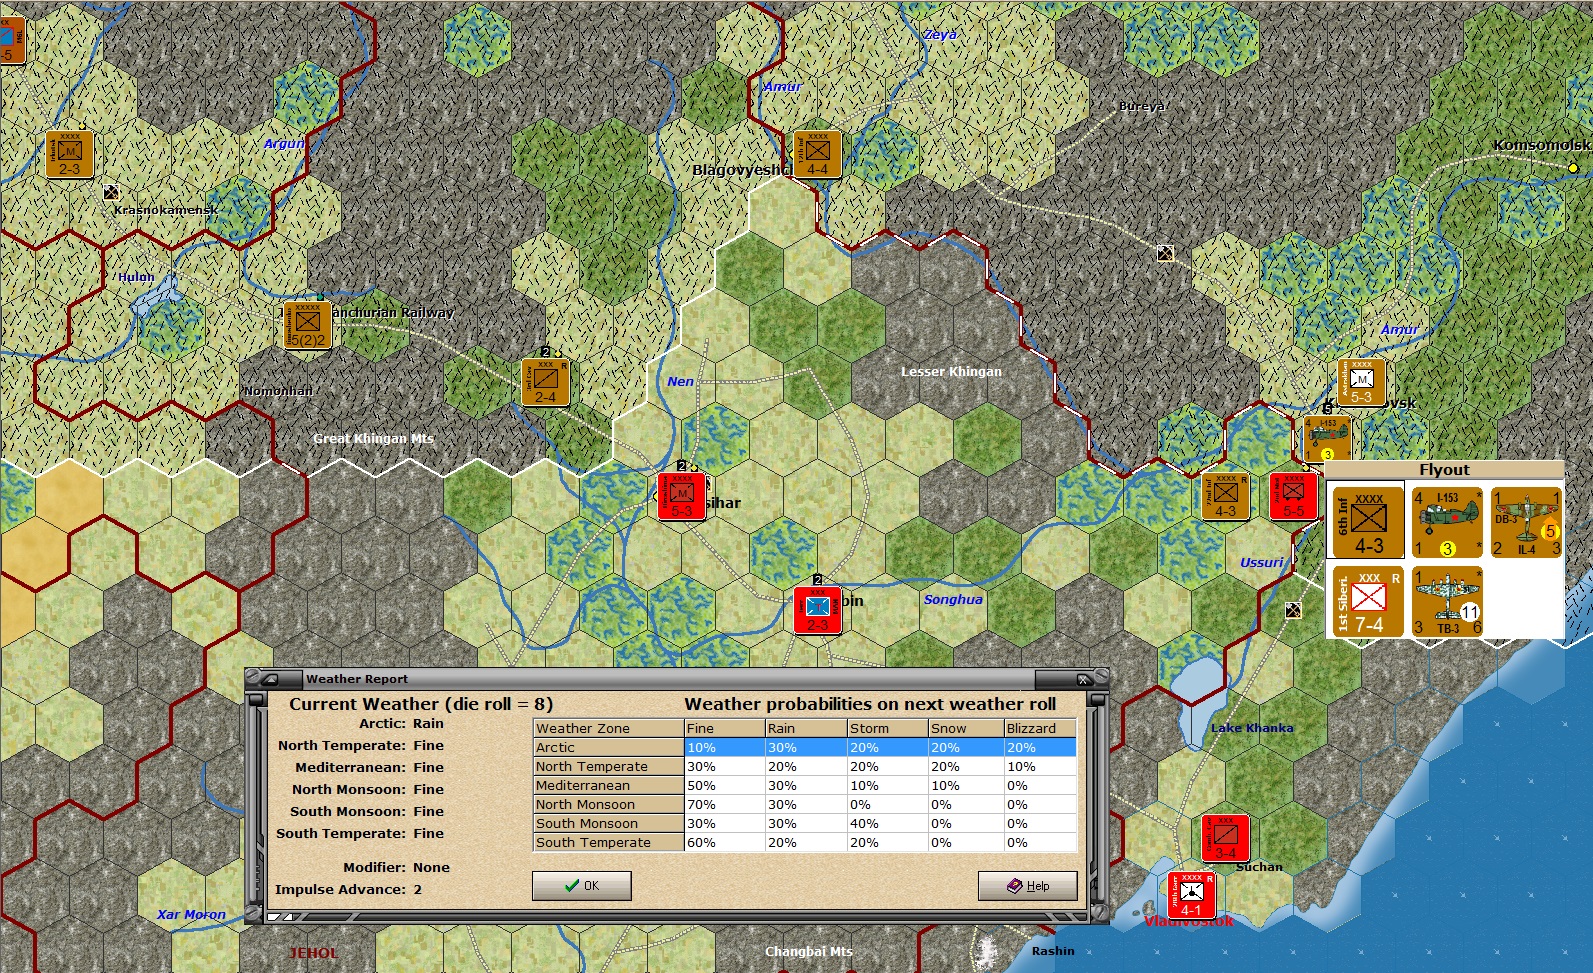Click the Blizzard column header
The height and width of the screenshot is (973, 1593).
click(x=1040, y=728)
